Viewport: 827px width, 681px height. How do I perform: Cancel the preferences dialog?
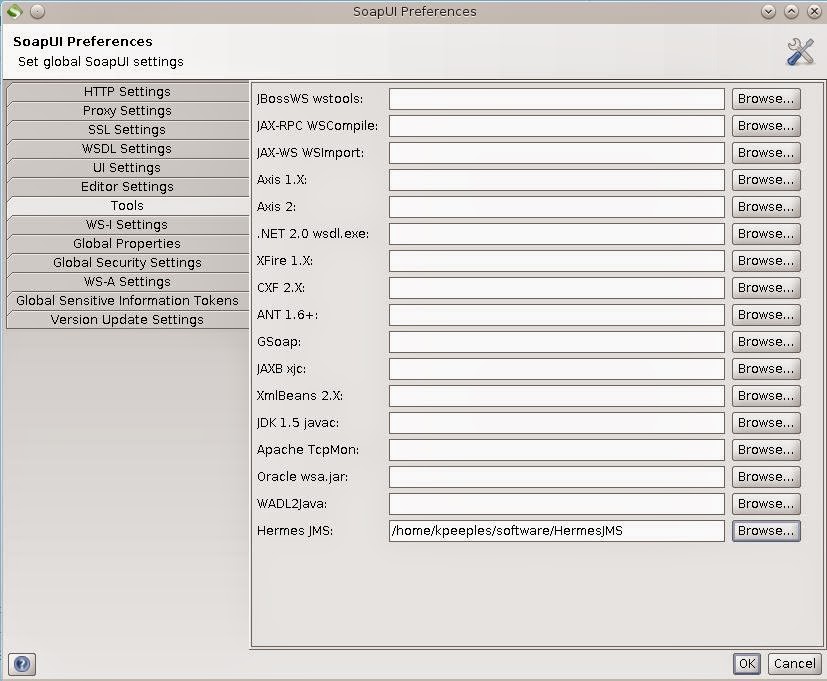pyautogui.click(x=794, y=664)
